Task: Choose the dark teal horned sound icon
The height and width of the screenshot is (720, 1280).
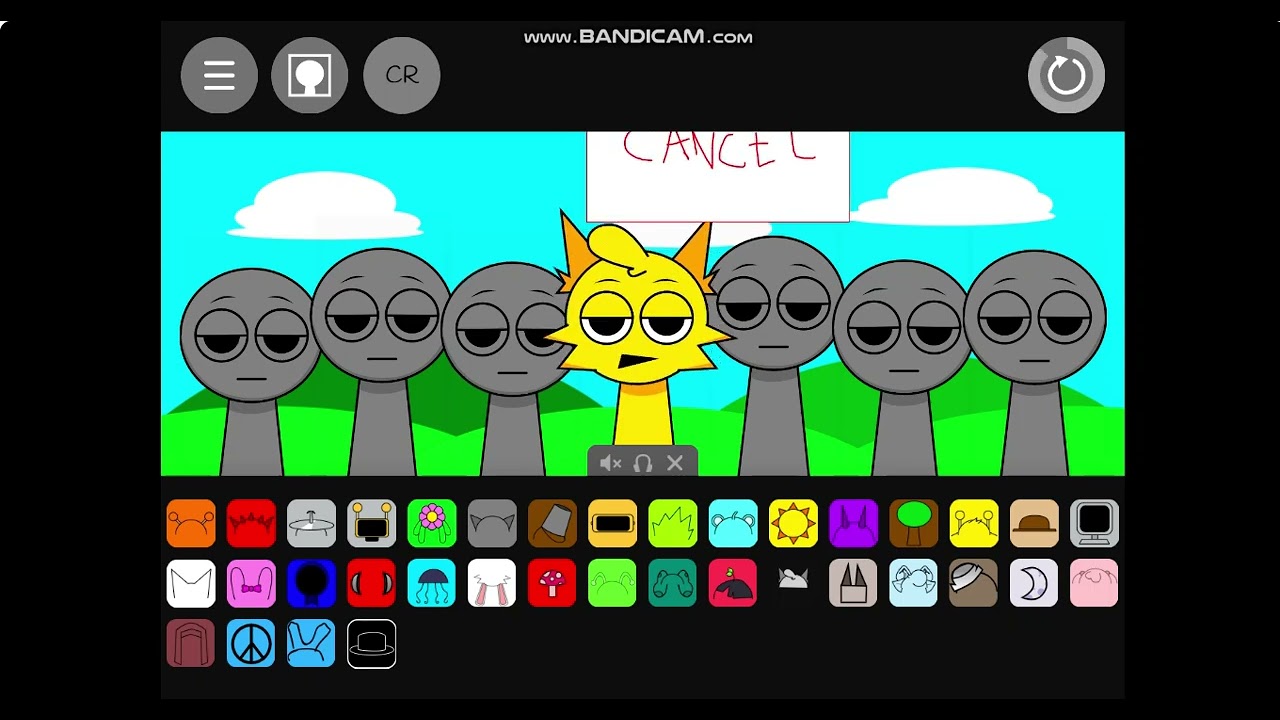Action: click(x=673, y=584)
